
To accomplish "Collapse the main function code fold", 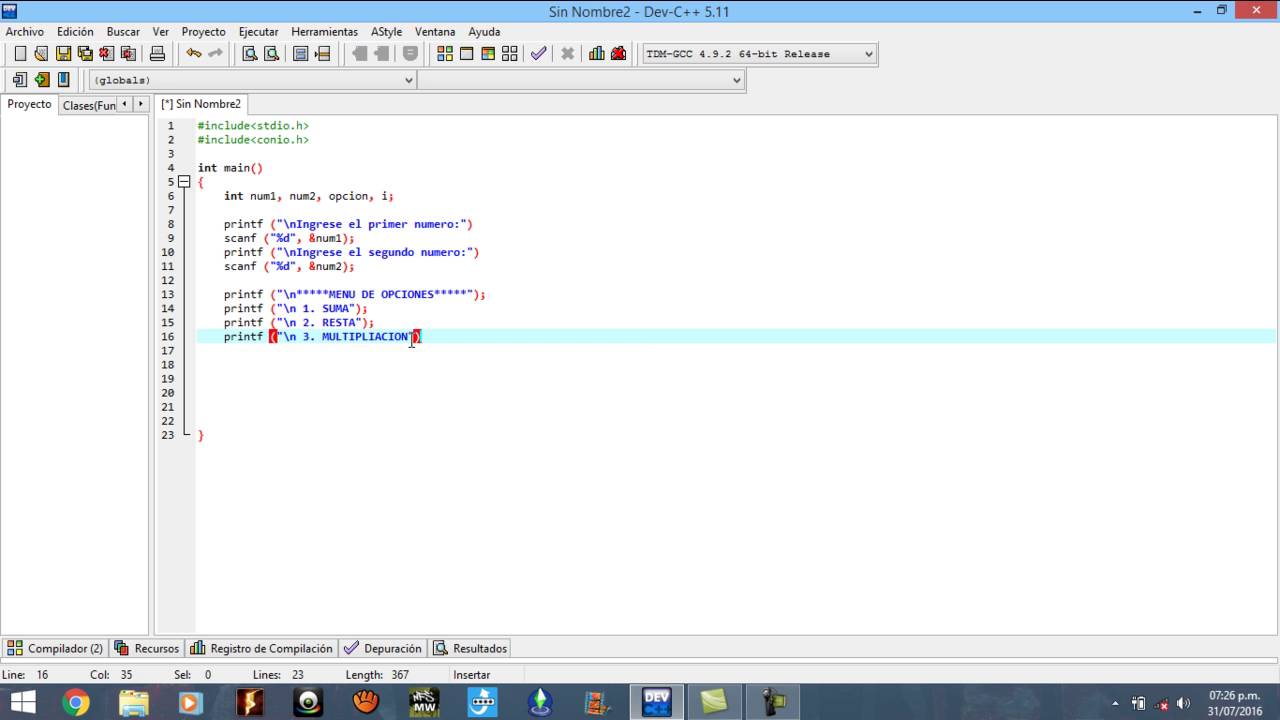I will pyautogui.click(x=184, y=182).
